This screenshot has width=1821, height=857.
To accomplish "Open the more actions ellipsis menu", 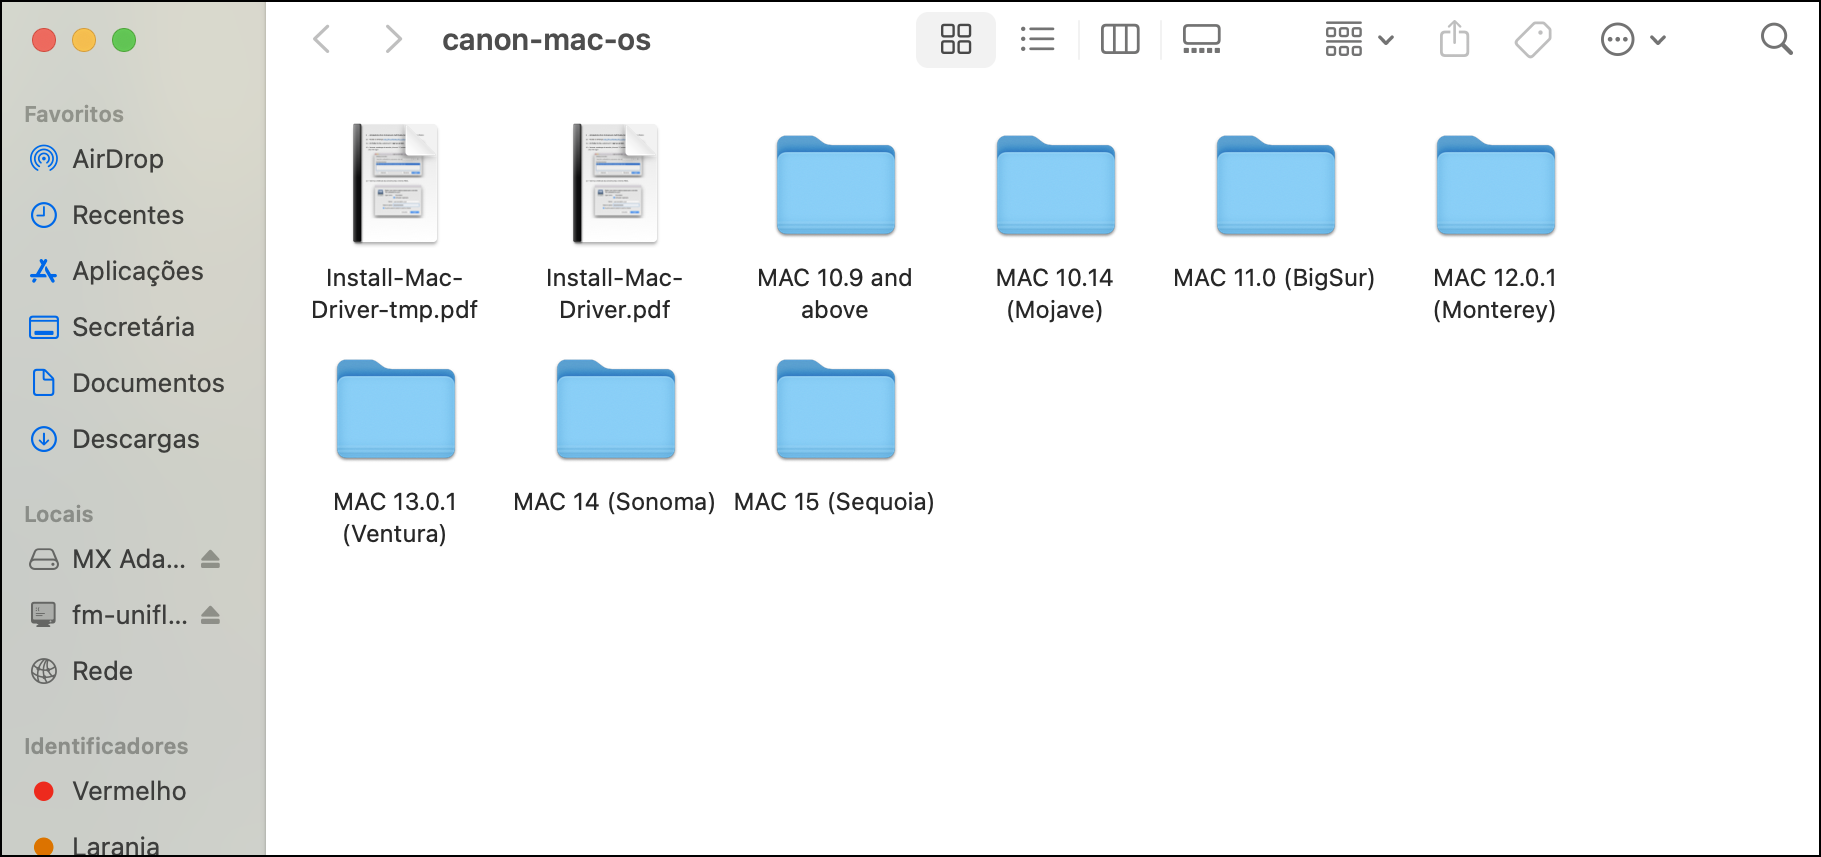I will (1632, 40).
